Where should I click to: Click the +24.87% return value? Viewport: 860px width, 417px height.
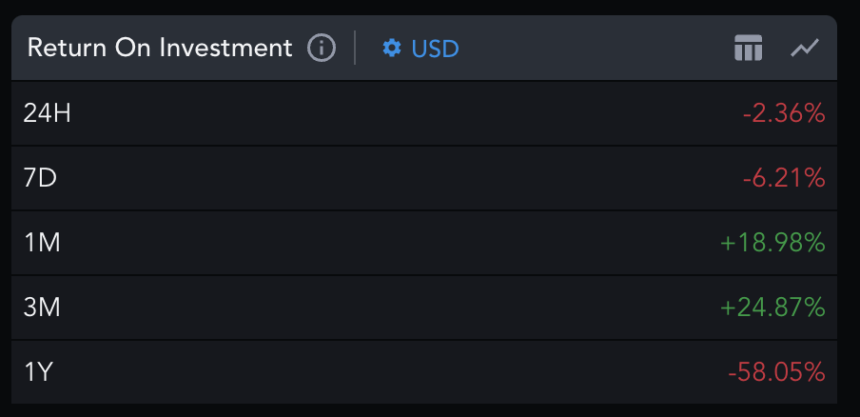(773, 307)
